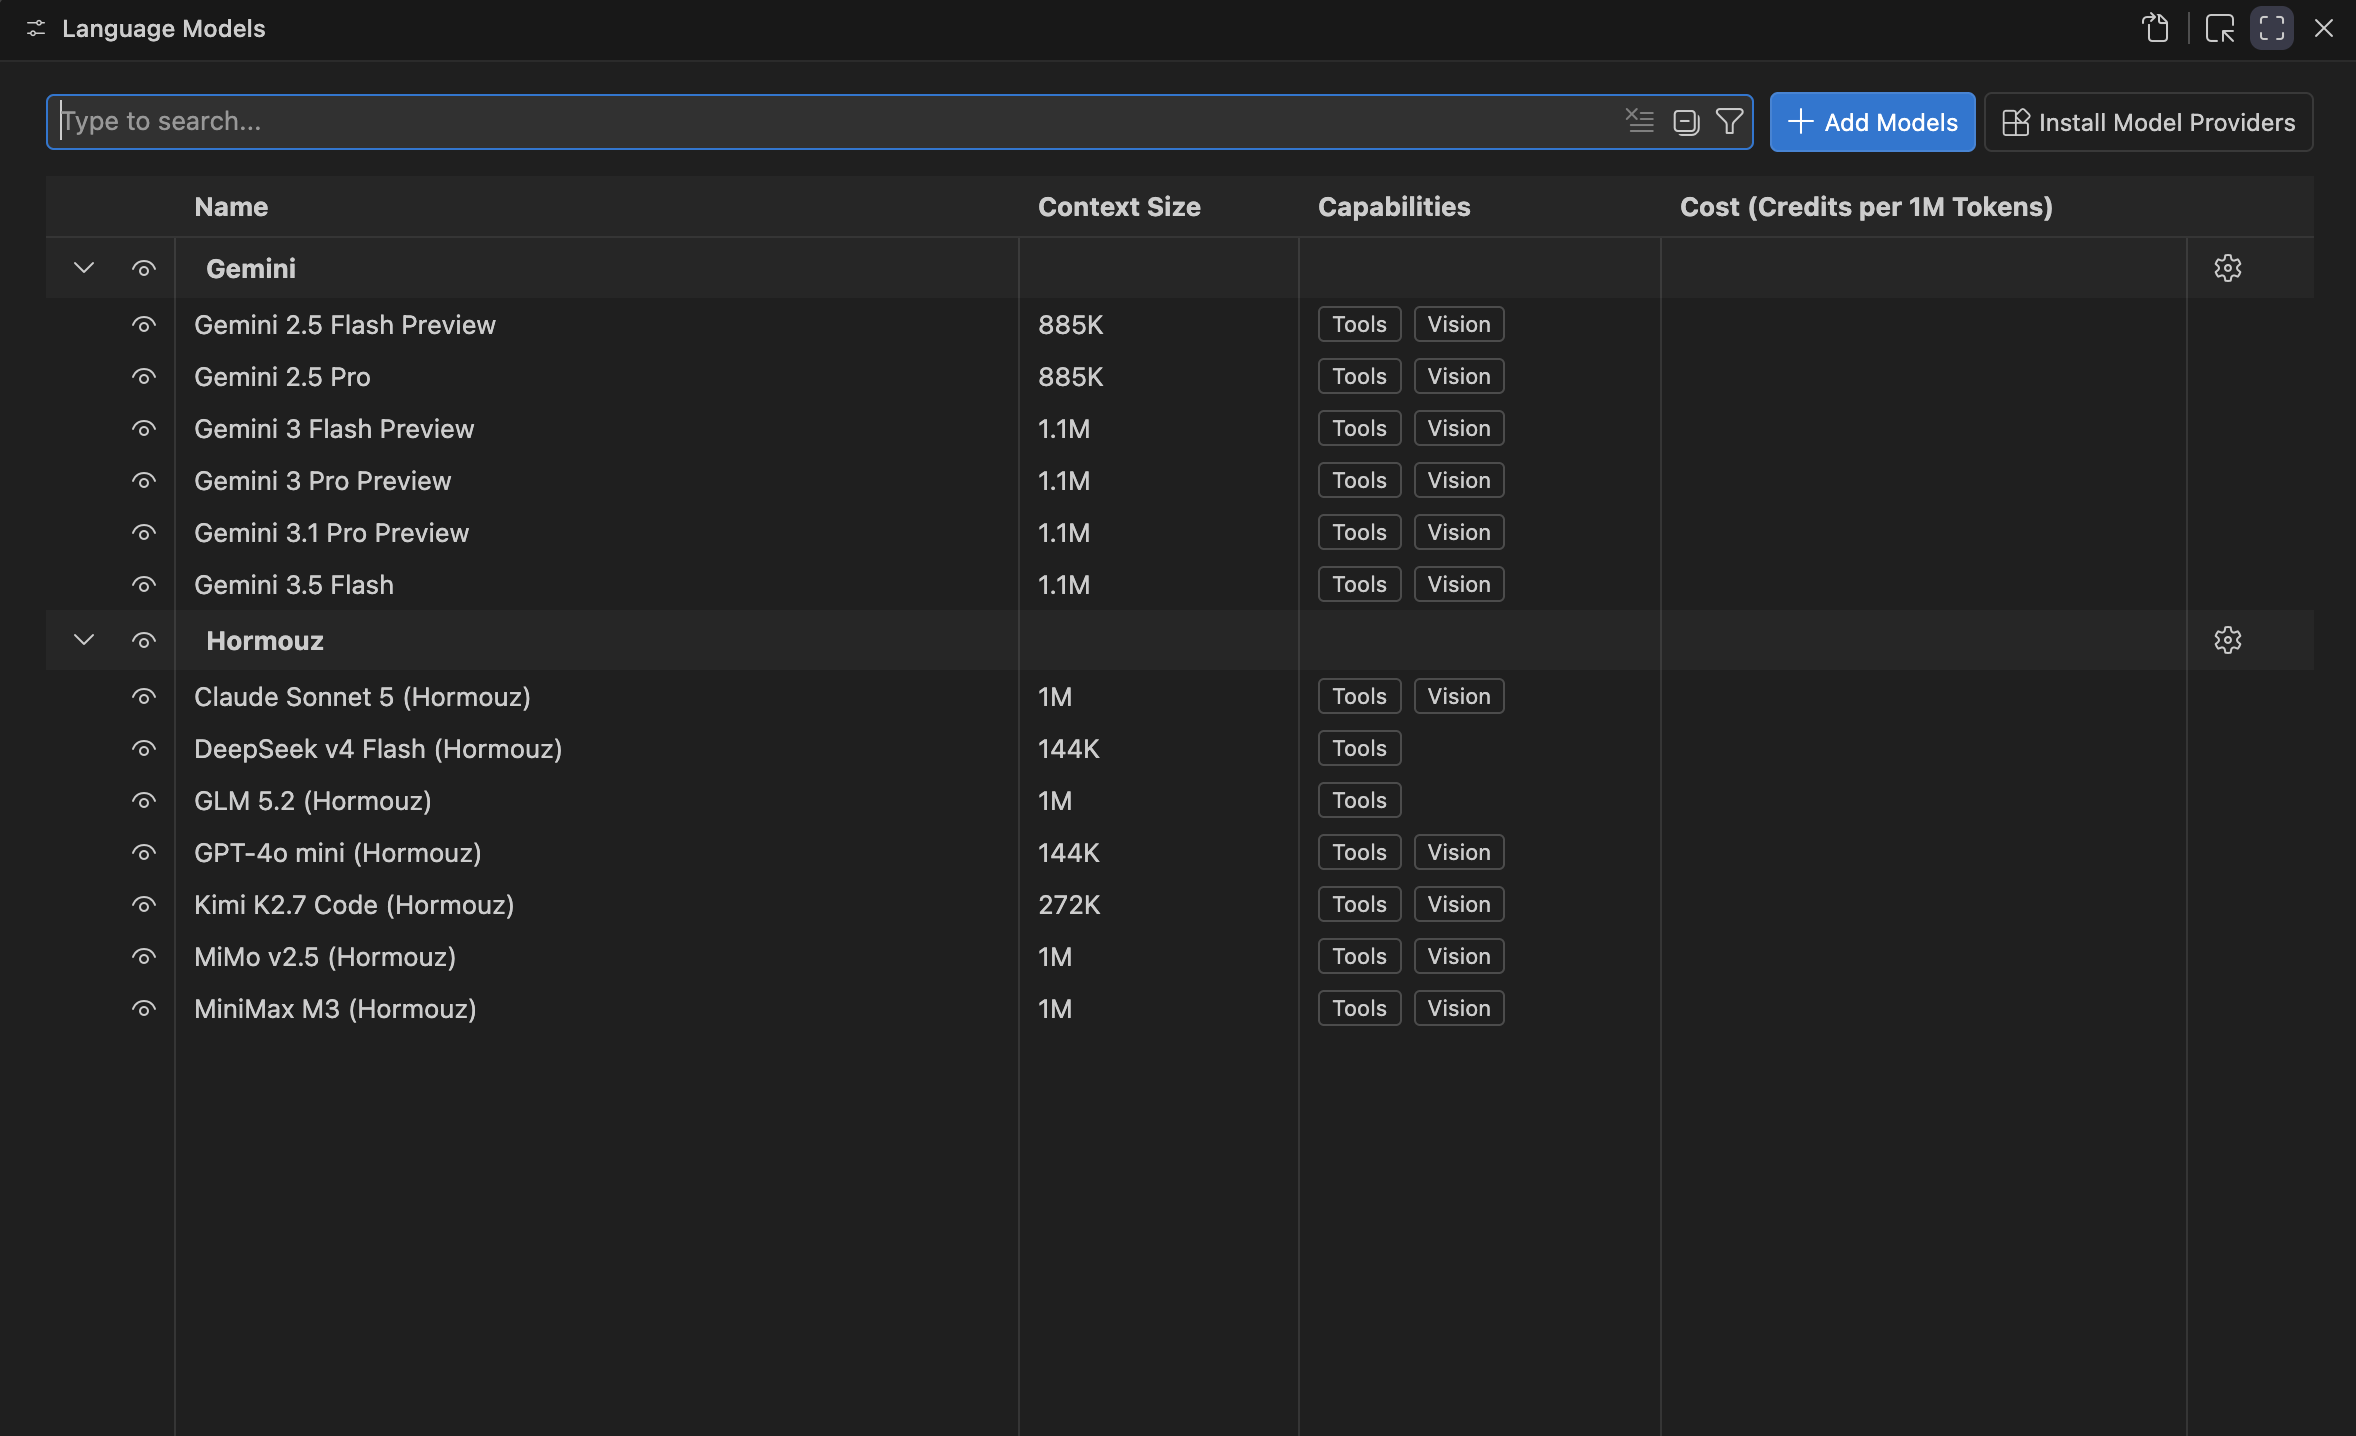Toggle visibility of Gemini 2.5 Pro
This screenshot has width=2356, height=1436.
point(144,376)
